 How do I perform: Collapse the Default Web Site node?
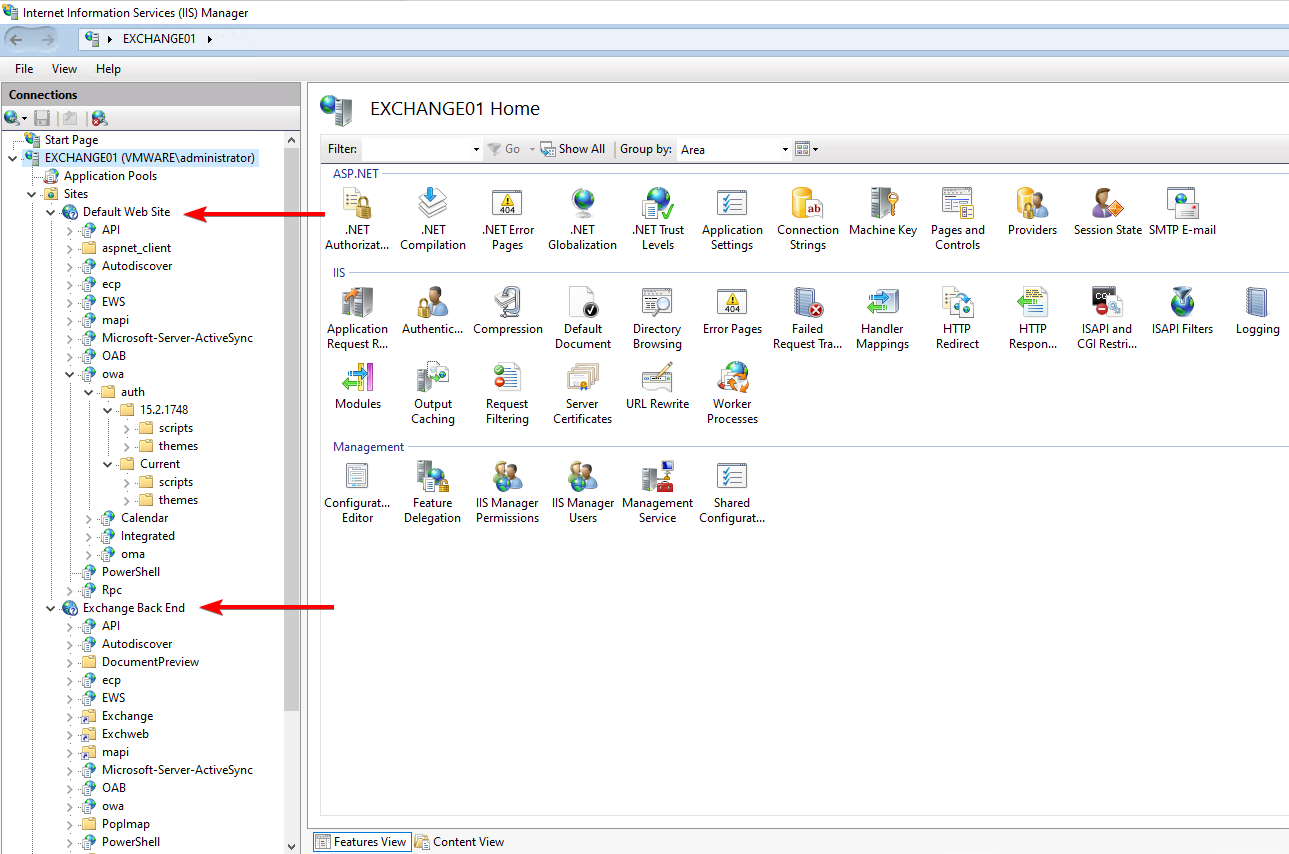tap(51, 212)
